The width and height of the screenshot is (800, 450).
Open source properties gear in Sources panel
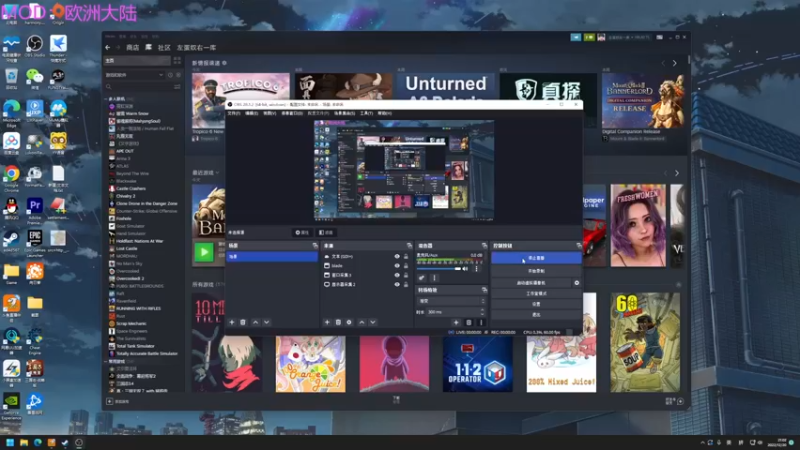click(x=349, y=322)
